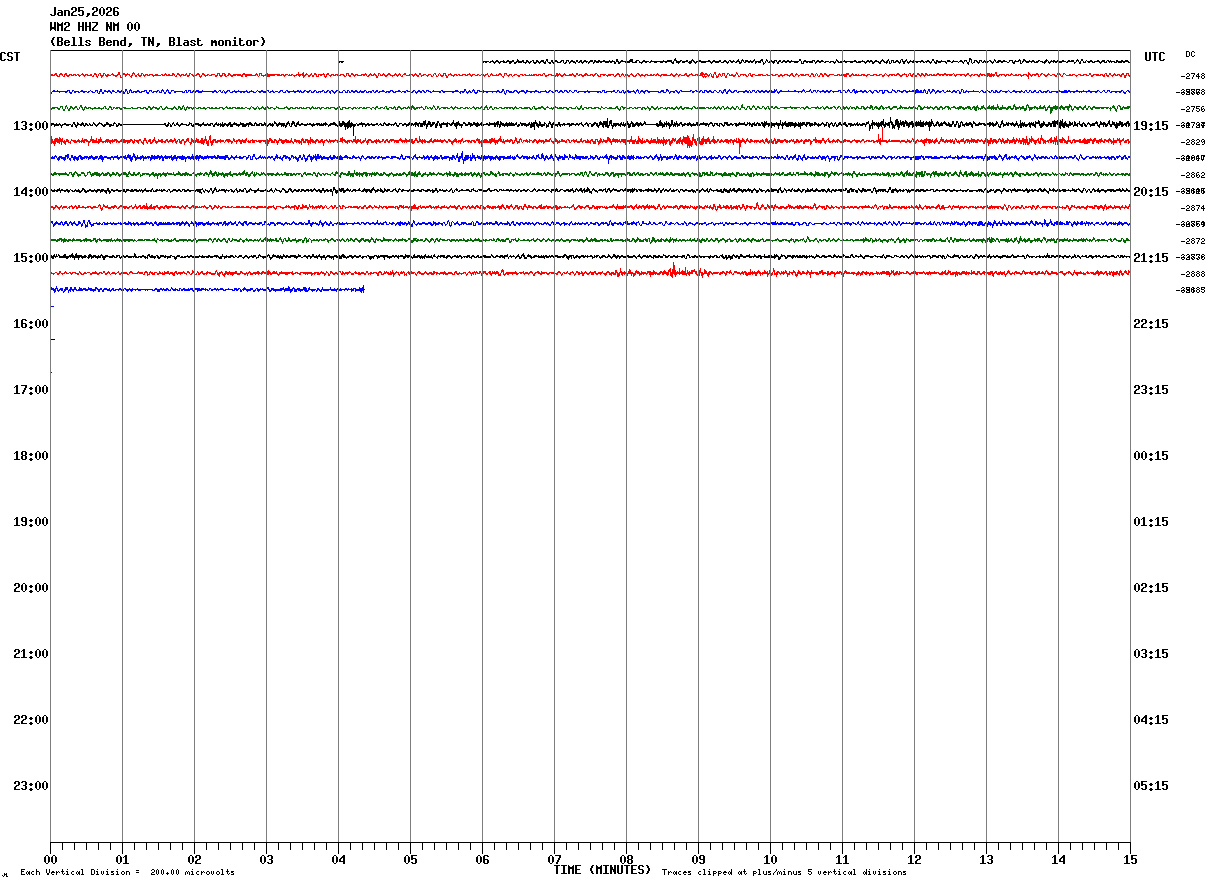The height and width of the screenshot is (886, 1210).
Task: Click the UTC timezone label
Action: coord(1155,57)
